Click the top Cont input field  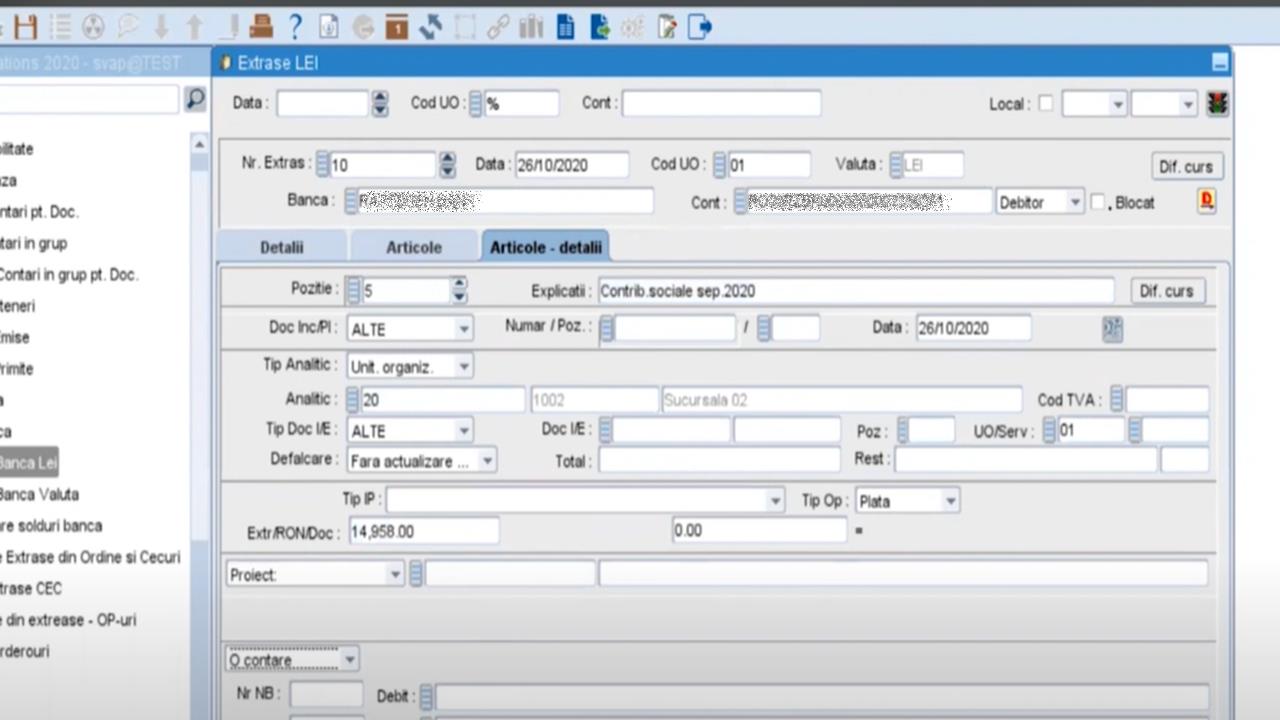tap(721, 103)
